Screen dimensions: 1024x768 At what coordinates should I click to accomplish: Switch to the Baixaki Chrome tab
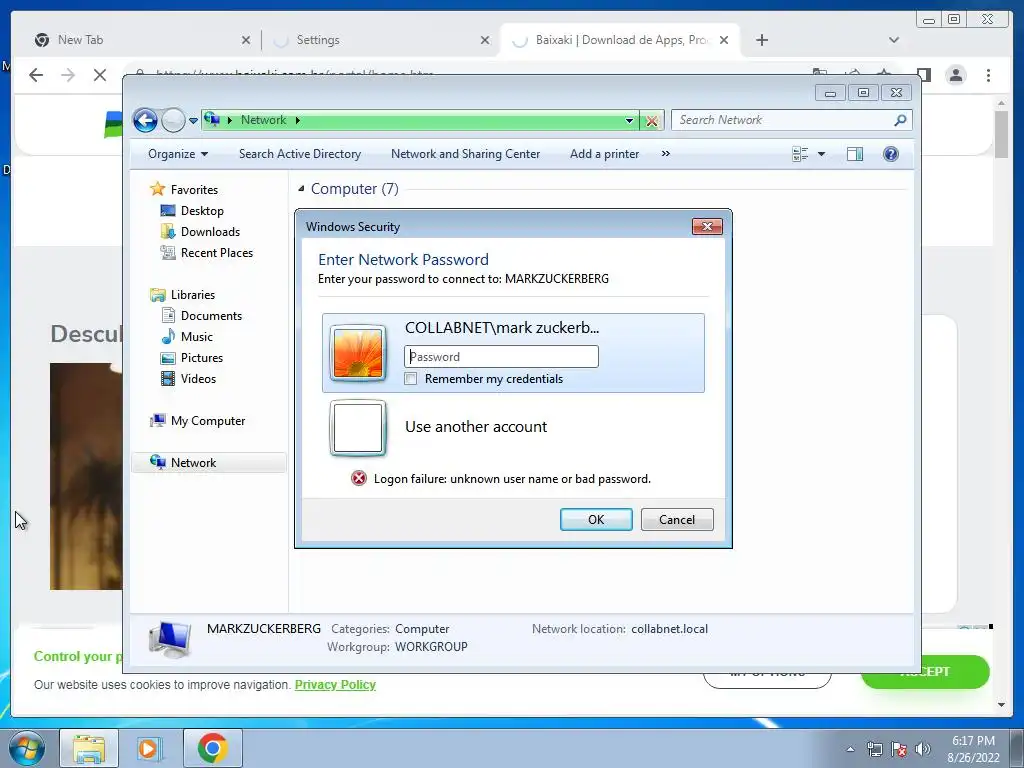coord(620,40)
